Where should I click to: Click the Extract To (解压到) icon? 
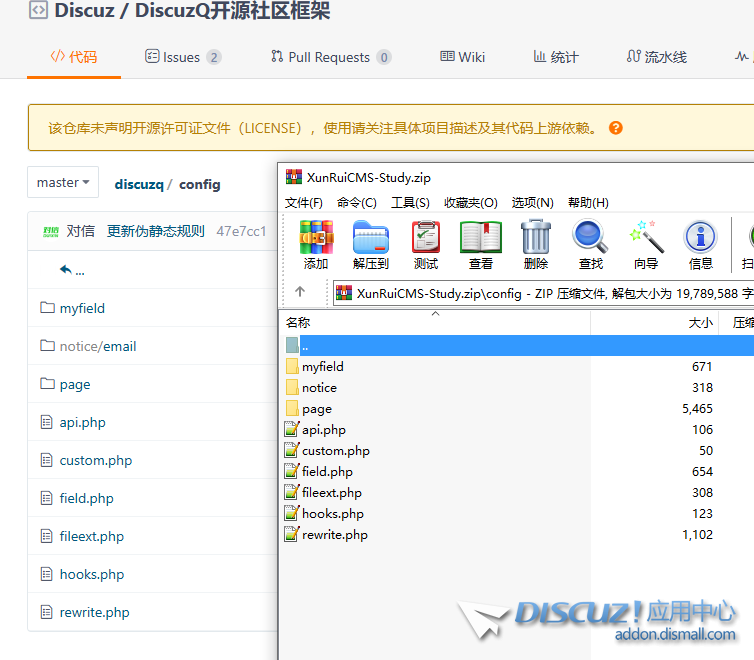pyautogui.click(x=371, y=245)
